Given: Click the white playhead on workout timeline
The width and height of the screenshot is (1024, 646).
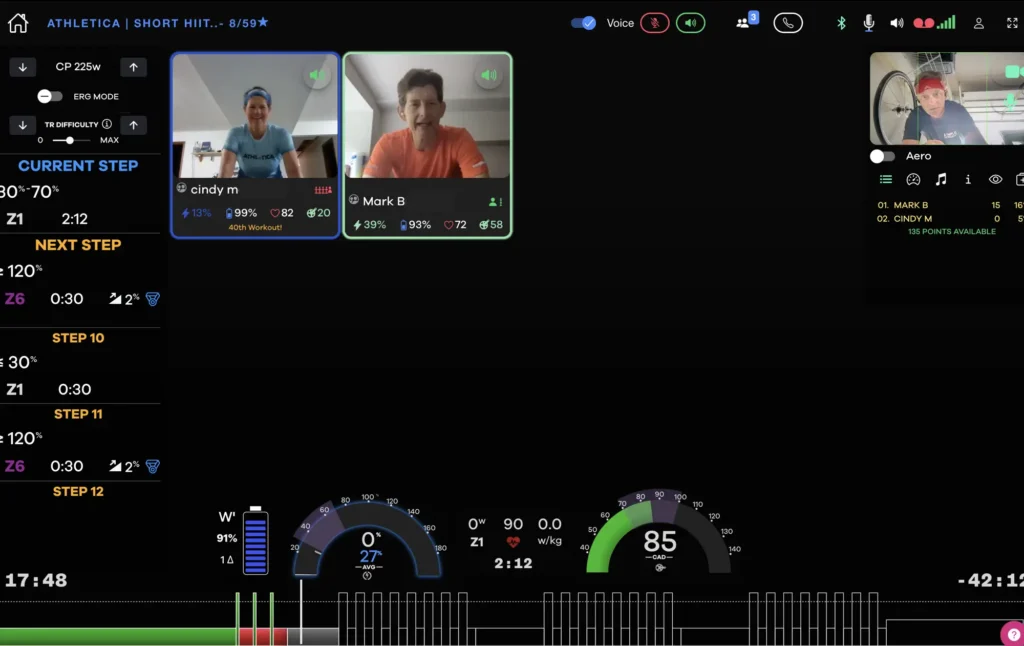Looking at the screenshot, I should pos(301,611).
